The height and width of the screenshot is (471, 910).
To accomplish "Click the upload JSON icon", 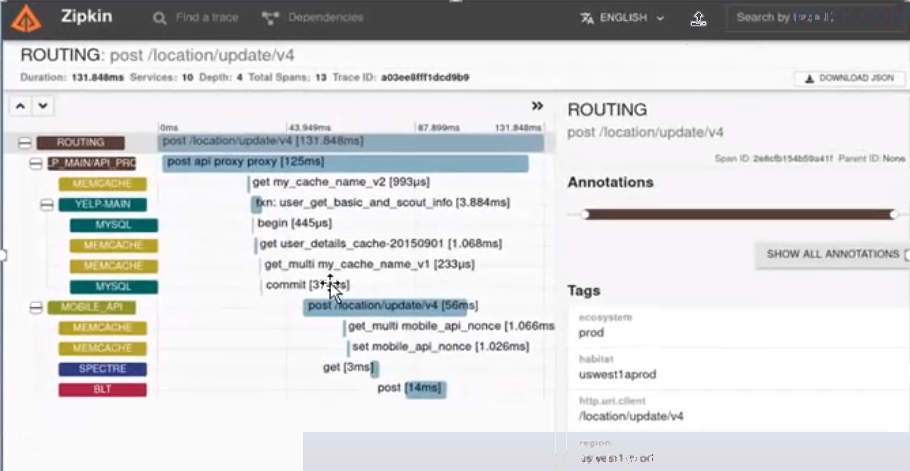I will click(x=699, y=19).
